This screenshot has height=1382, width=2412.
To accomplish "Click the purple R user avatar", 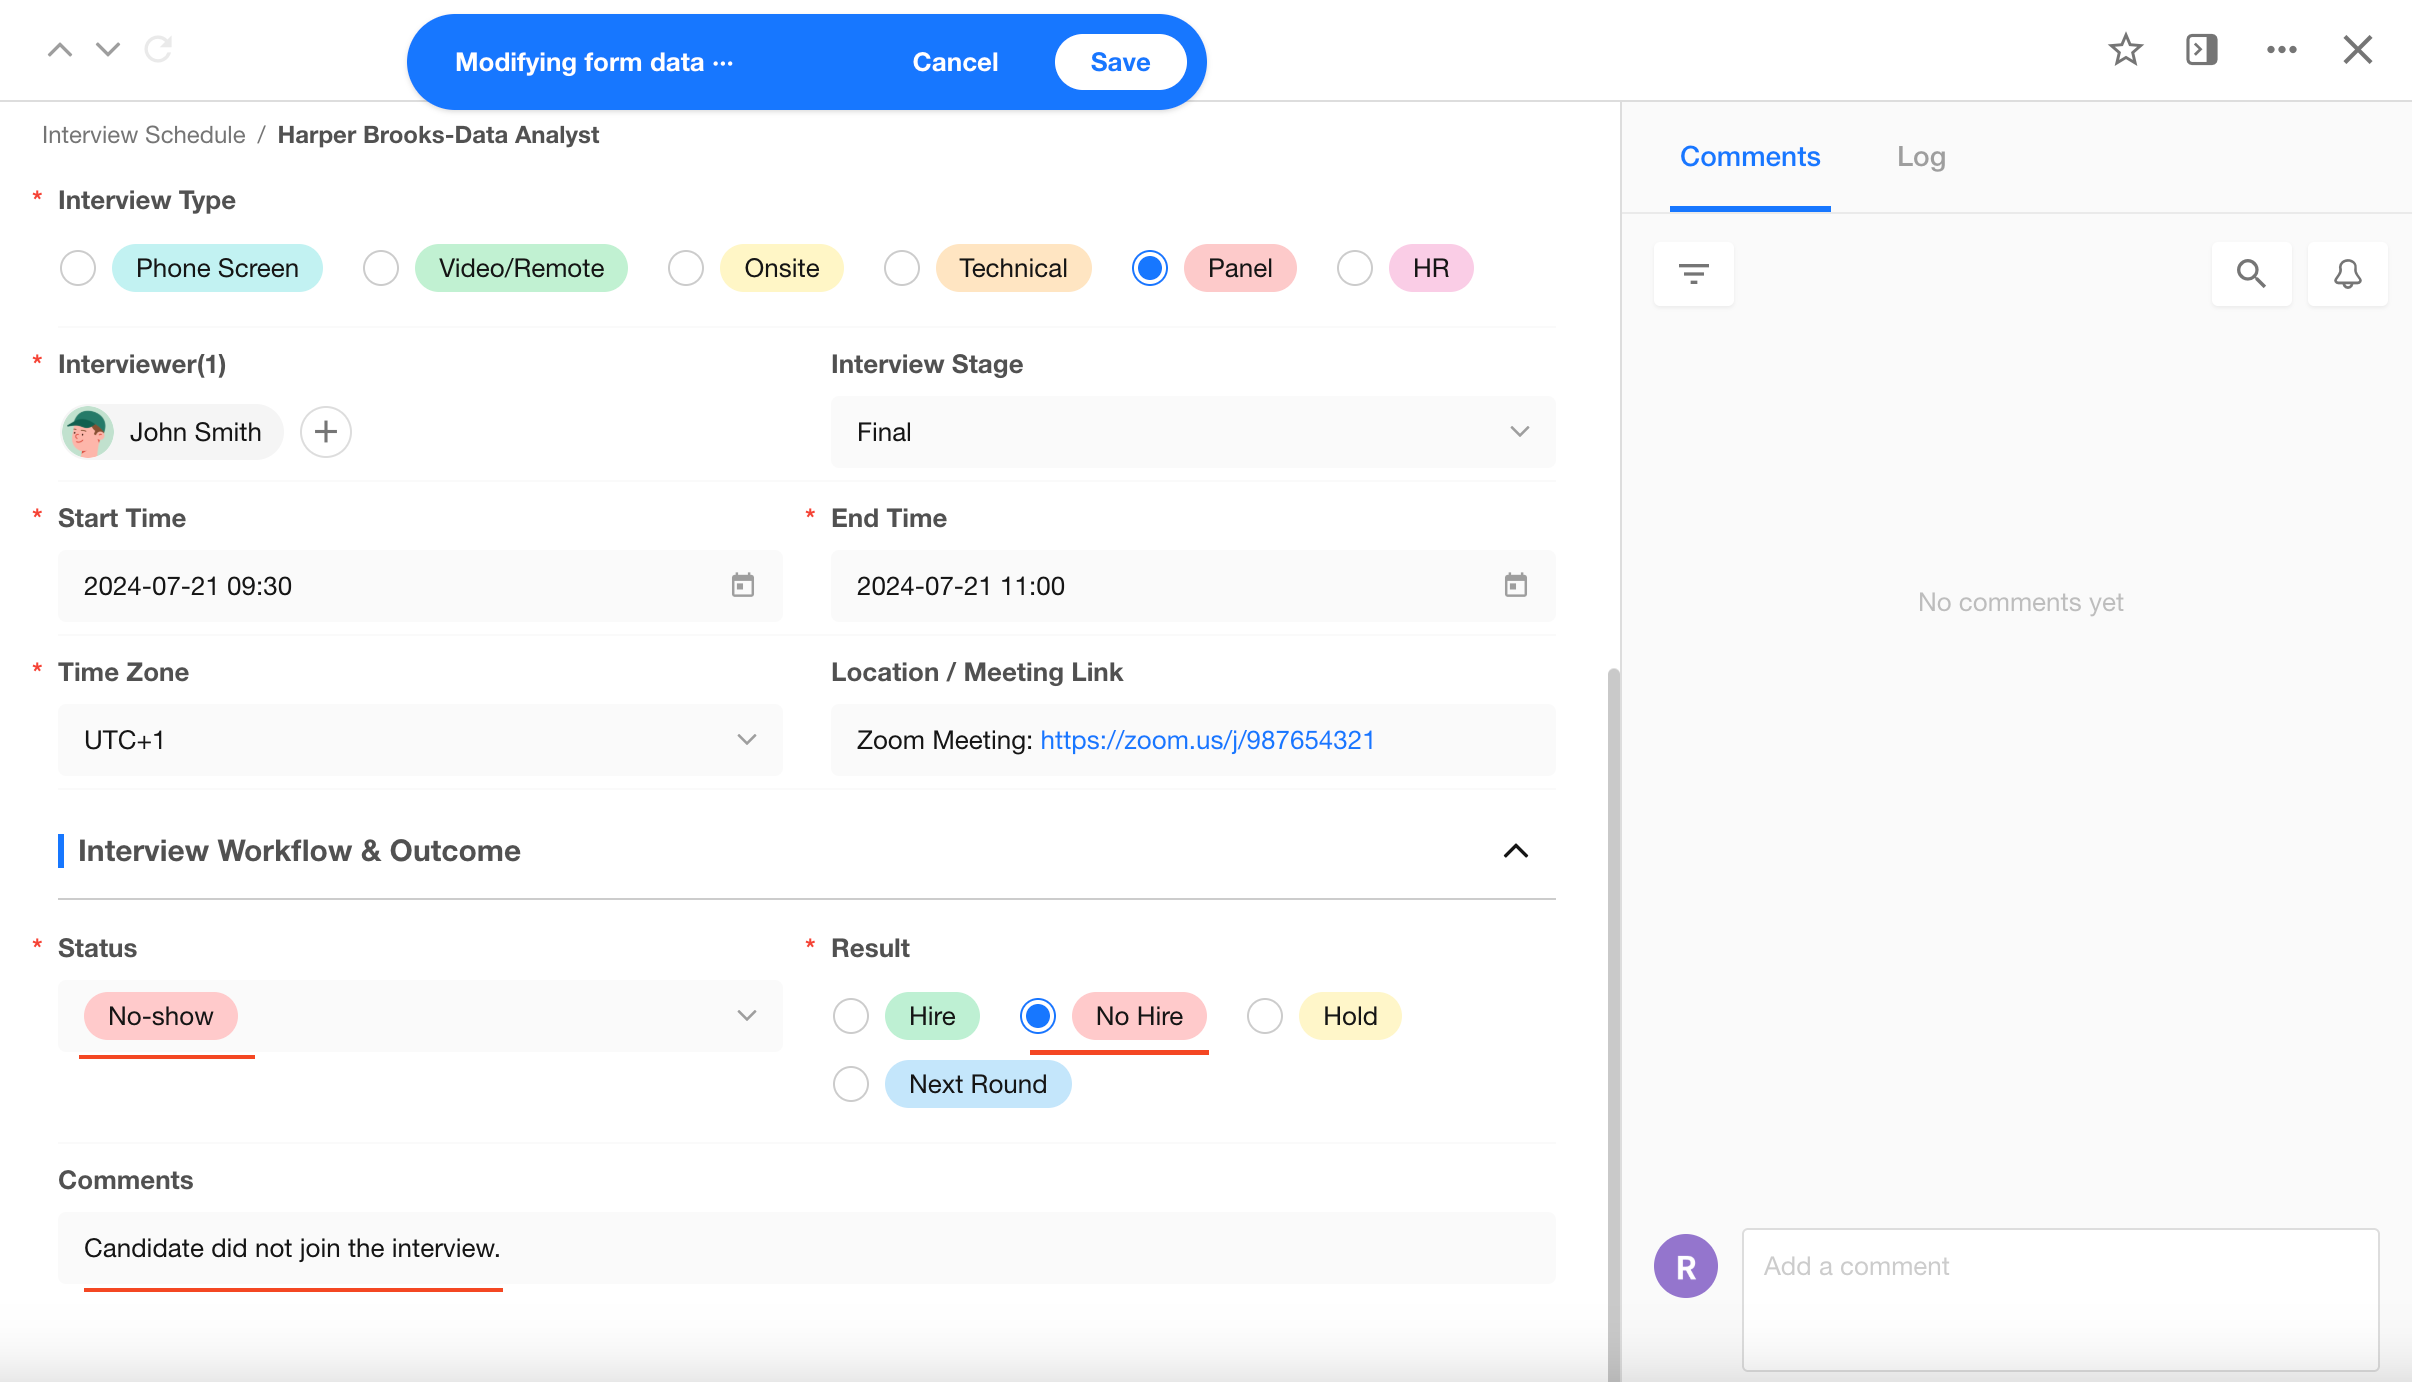I will pyautogui.click(x=1686, y=1266).
